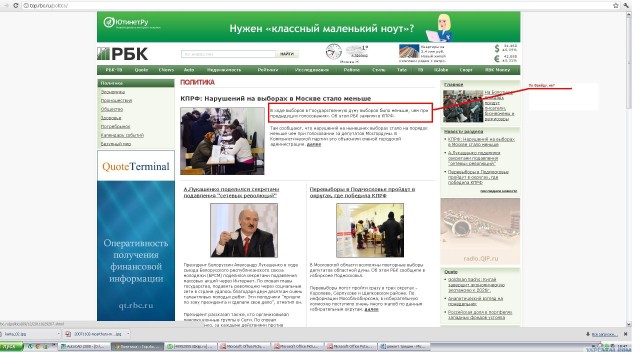Click the dollar exchange rate symbol
The width and height of the screenshot is (640, 360).
[497, 48]
